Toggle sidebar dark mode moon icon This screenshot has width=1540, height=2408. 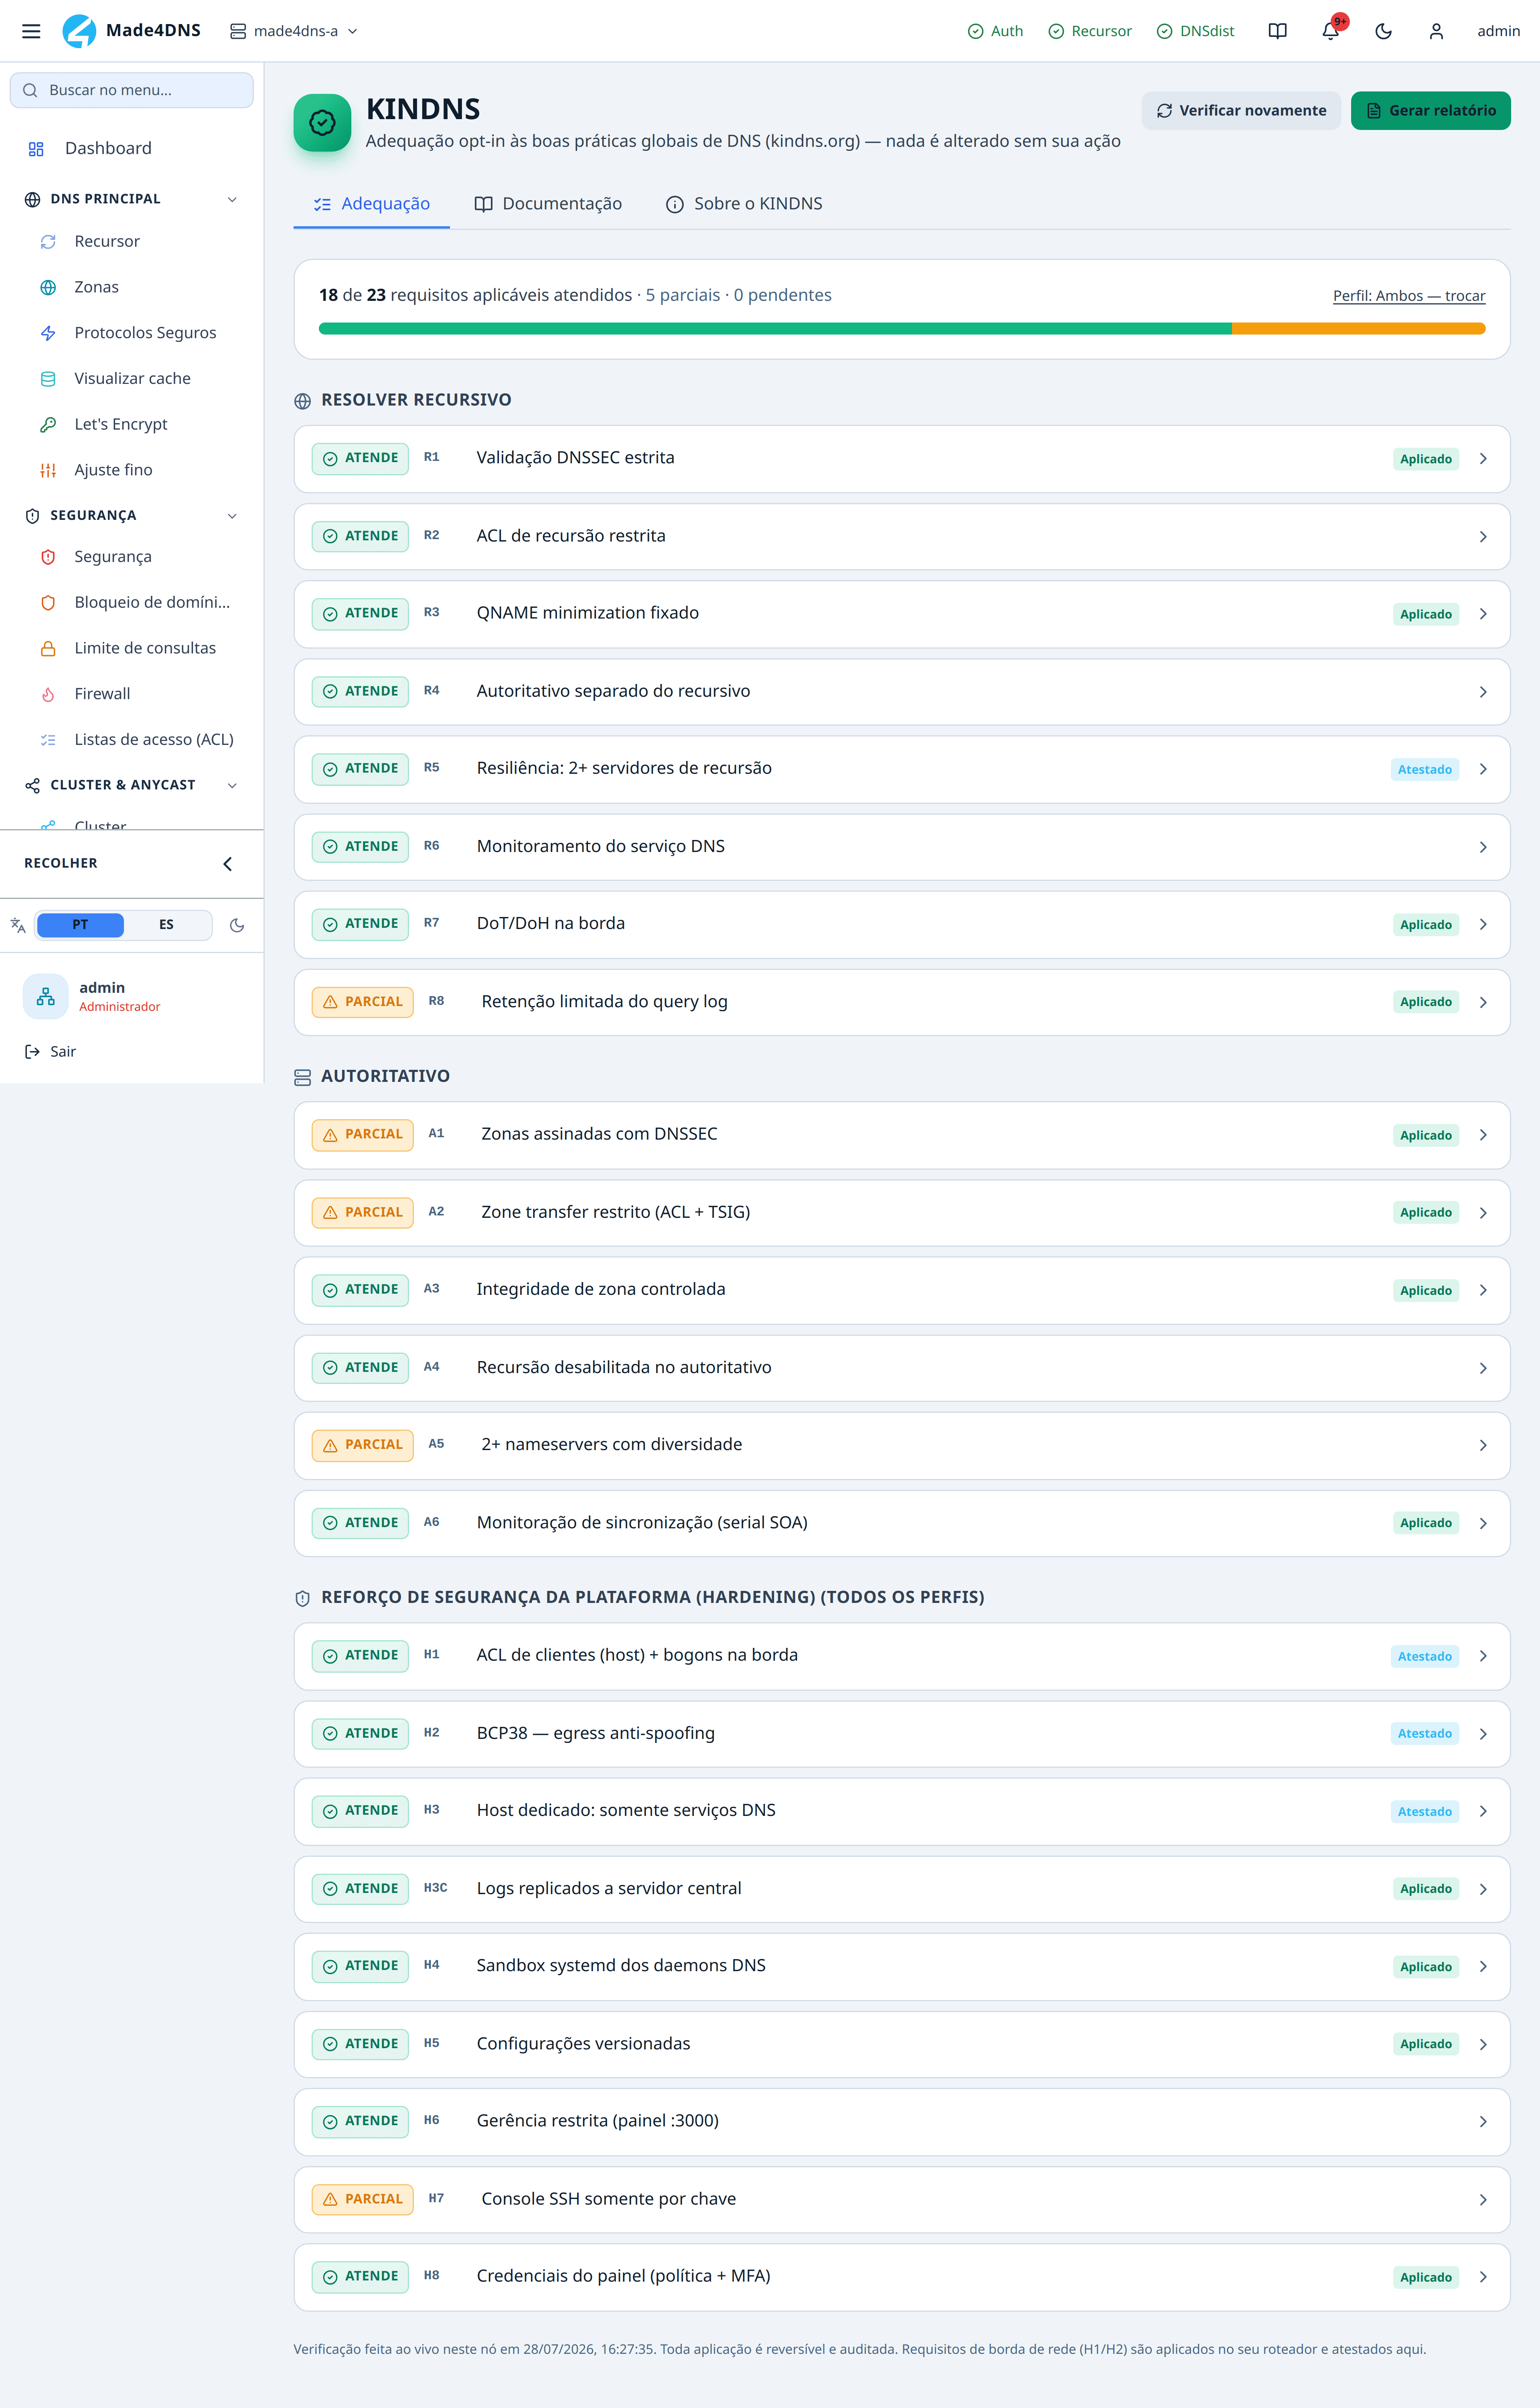pyautogui.click(x=237, y=925)
